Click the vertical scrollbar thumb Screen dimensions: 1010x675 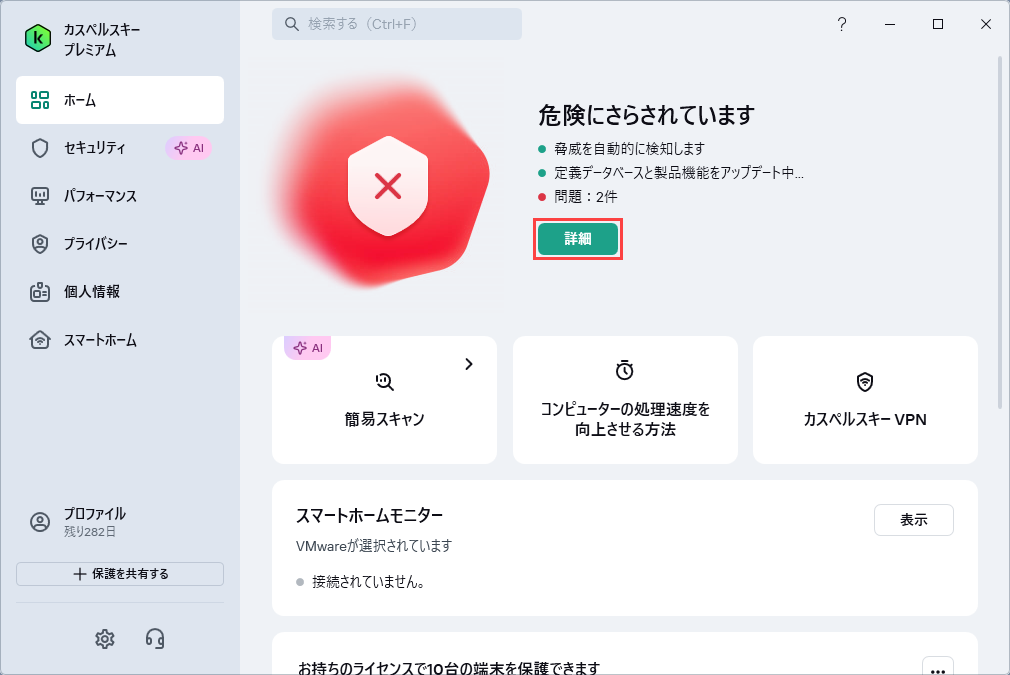pyautogui.click(x=1000, y=232)
